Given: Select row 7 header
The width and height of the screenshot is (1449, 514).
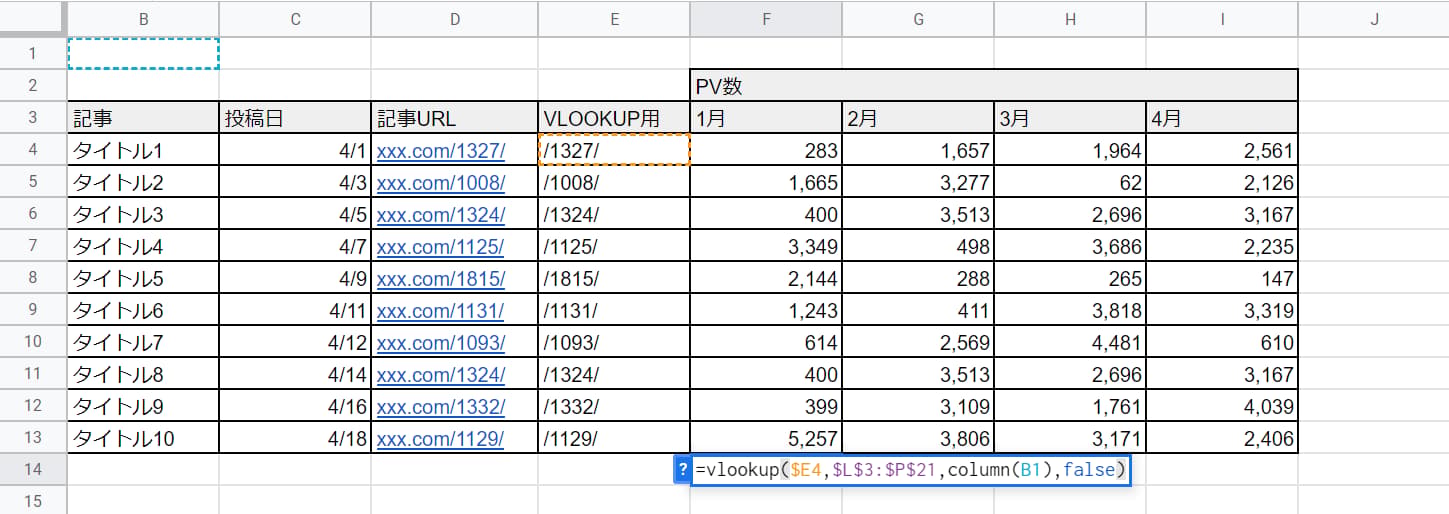Looking at the screenshot, I should [x=33, y=245].
